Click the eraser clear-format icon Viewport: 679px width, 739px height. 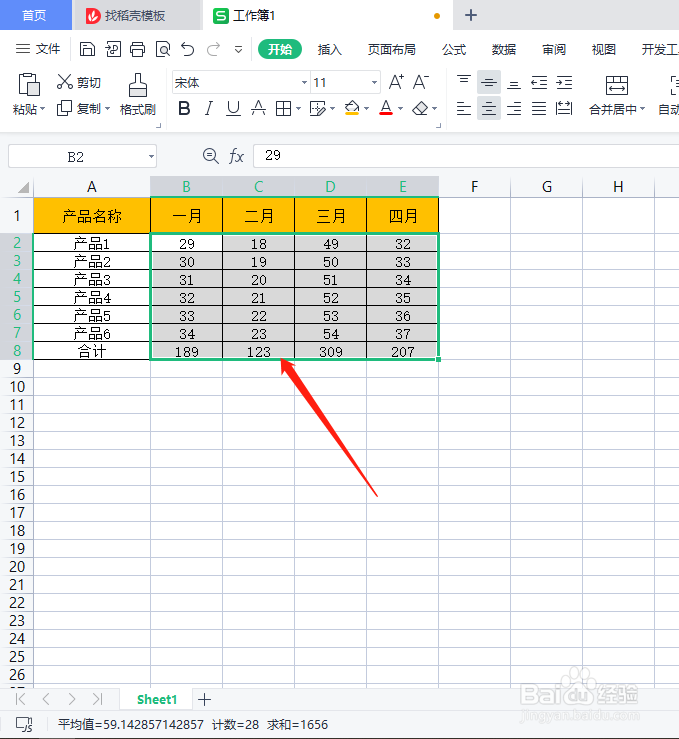pyautogui.click(x=420, y=109)
